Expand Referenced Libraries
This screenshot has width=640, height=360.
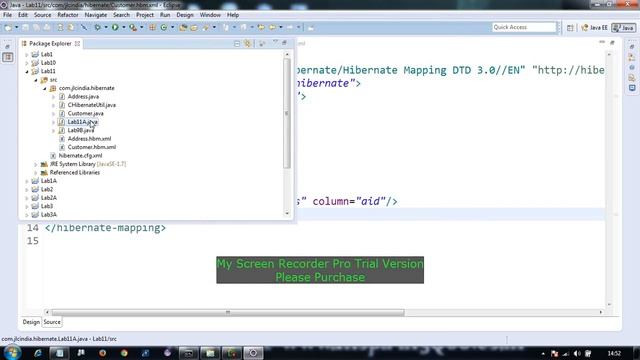pos(36,173)
